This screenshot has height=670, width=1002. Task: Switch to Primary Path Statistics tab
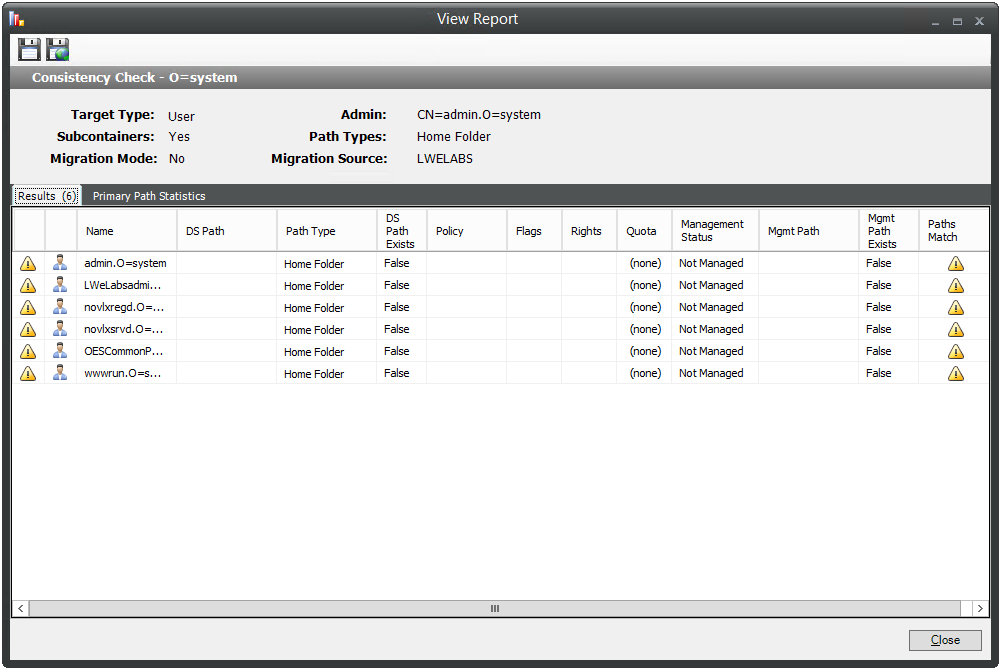coord(149,196)
